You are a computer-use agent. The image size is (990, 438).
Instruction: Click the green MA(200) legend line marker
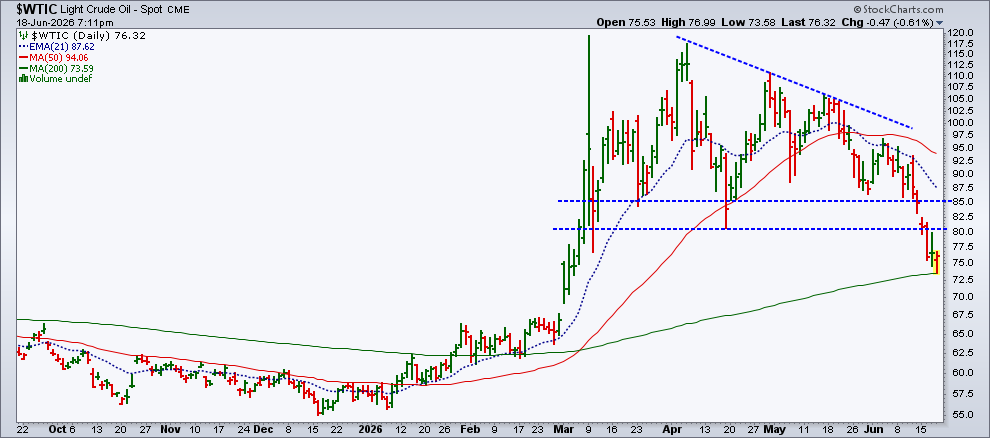pyautogui.click(x=23, y=68)
